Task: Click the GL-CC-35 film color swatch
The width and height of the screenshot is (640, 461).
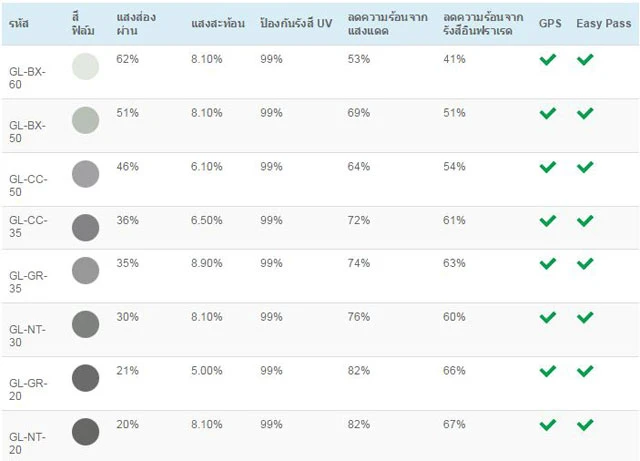Action: point(86,228)
